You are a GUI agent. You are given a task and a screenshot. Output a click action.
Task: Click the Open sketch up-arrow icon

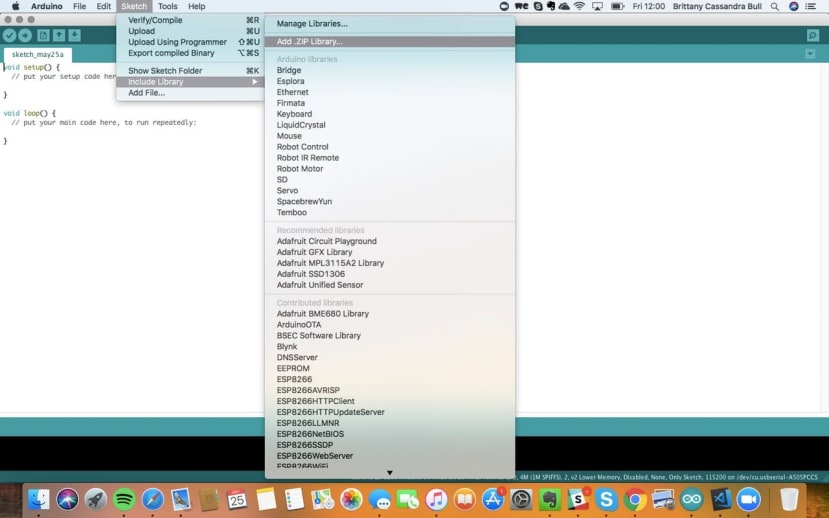click(x=59, y=35)
